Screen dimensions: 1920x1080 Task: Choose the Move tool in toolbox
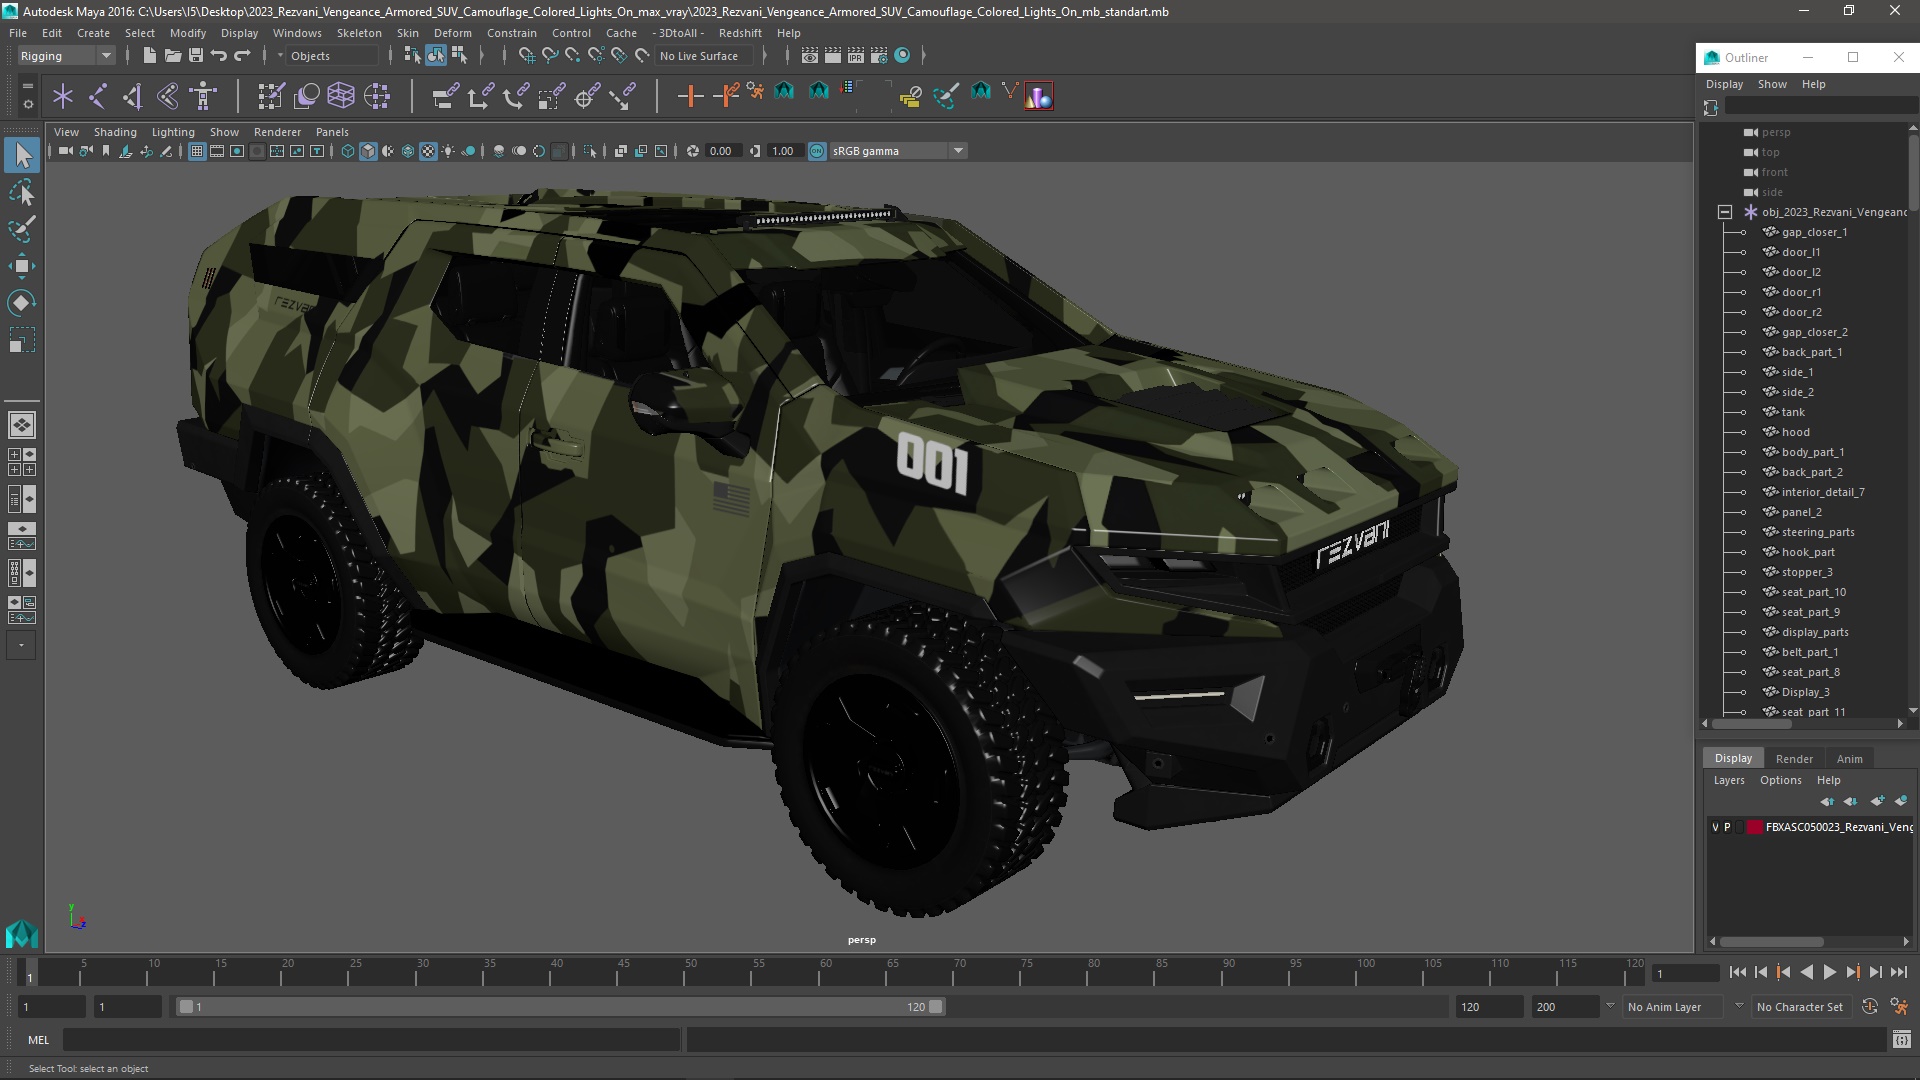(22, 266)
